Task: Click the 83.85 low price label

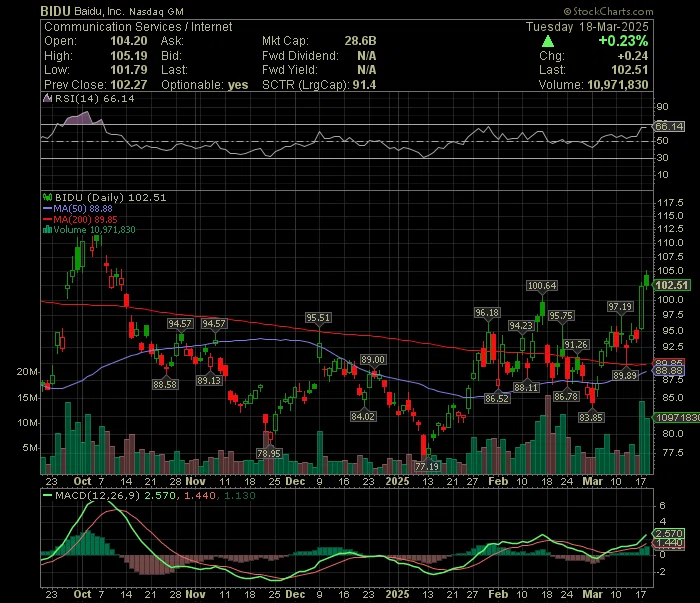Action: (x=591, y=417)
